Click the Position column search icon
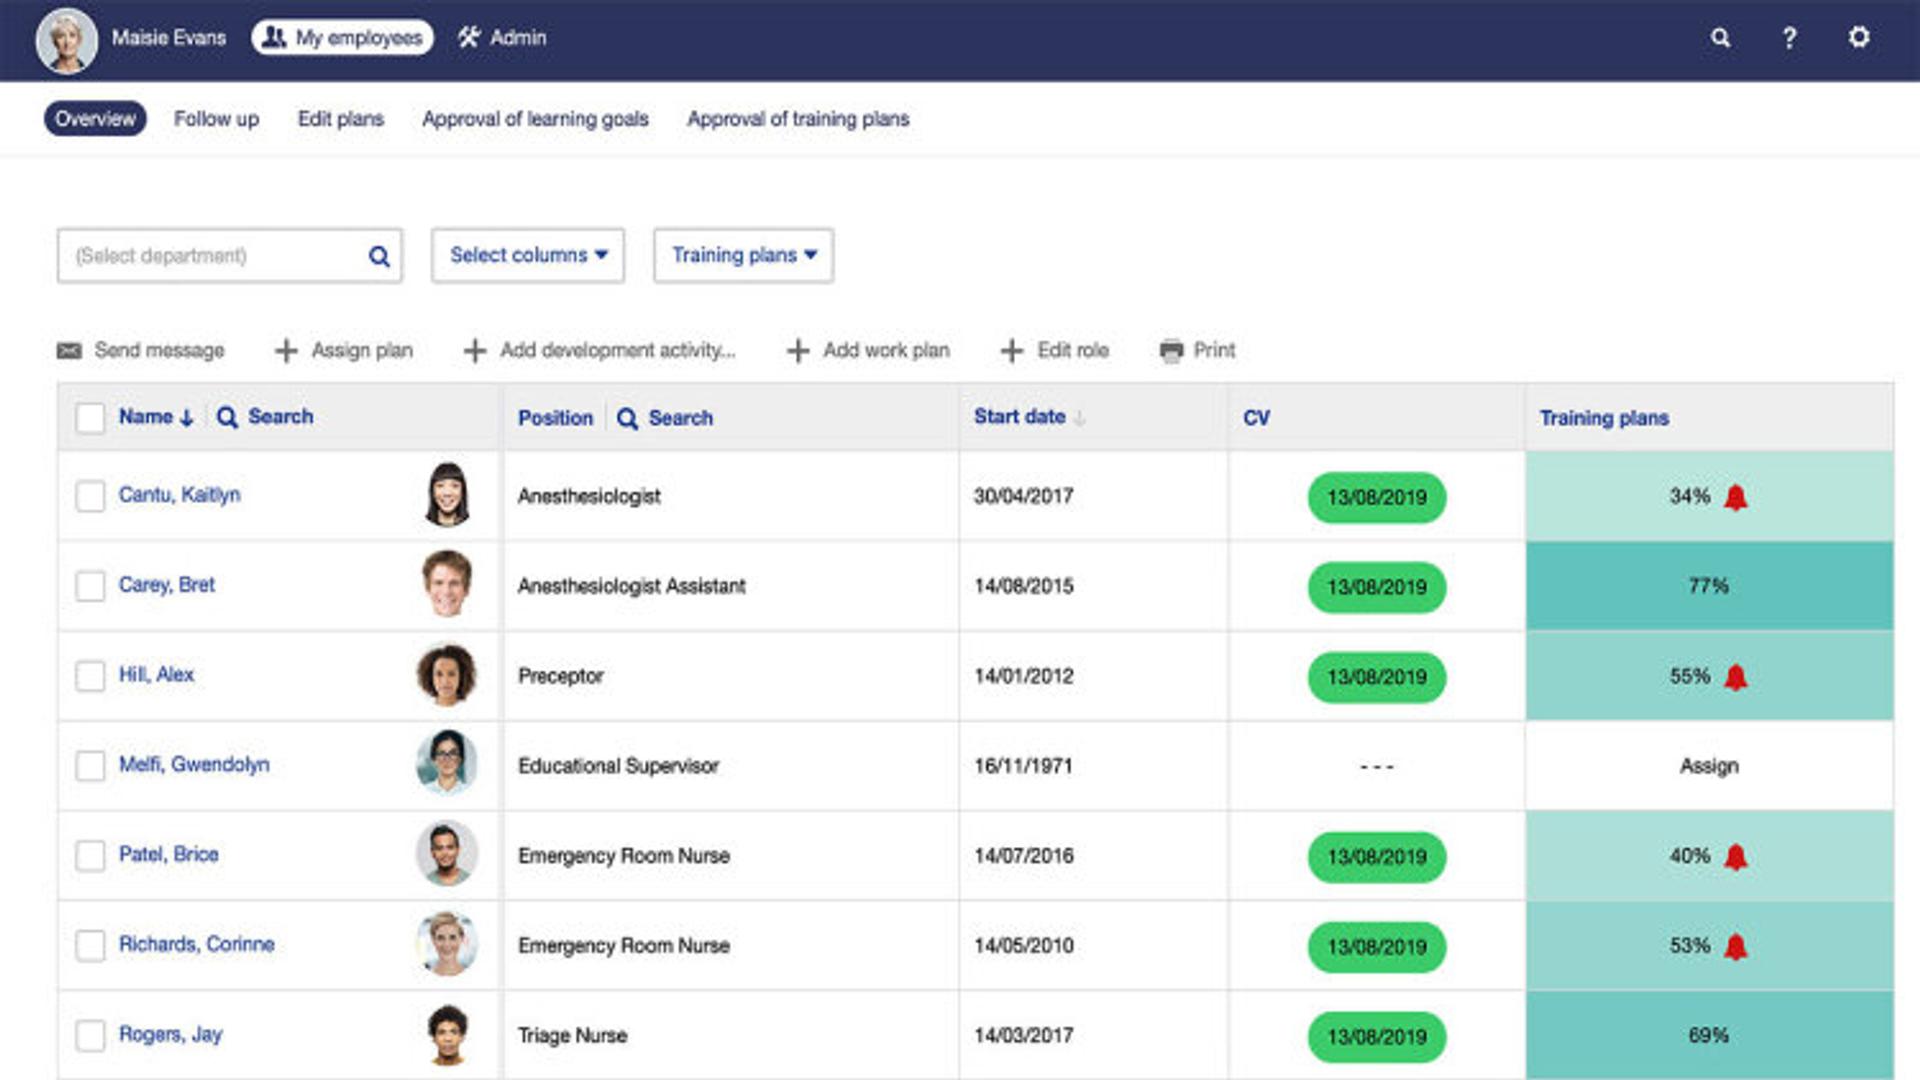The image size is (1920, 1080). click(627, 418)
